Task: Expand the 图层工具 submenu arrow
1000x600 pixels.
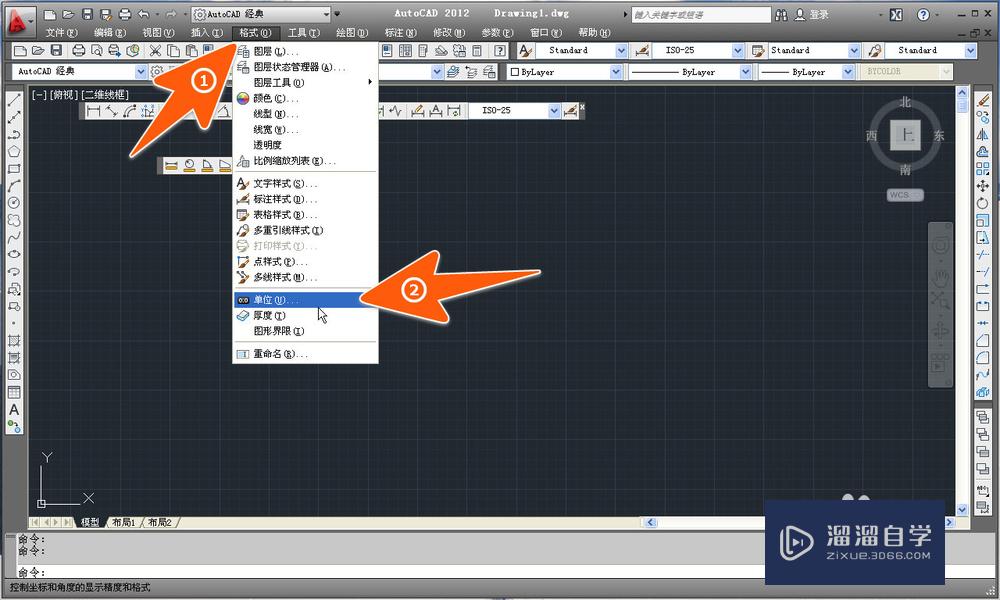Action: pyautogui.click(x=370, y=82)
